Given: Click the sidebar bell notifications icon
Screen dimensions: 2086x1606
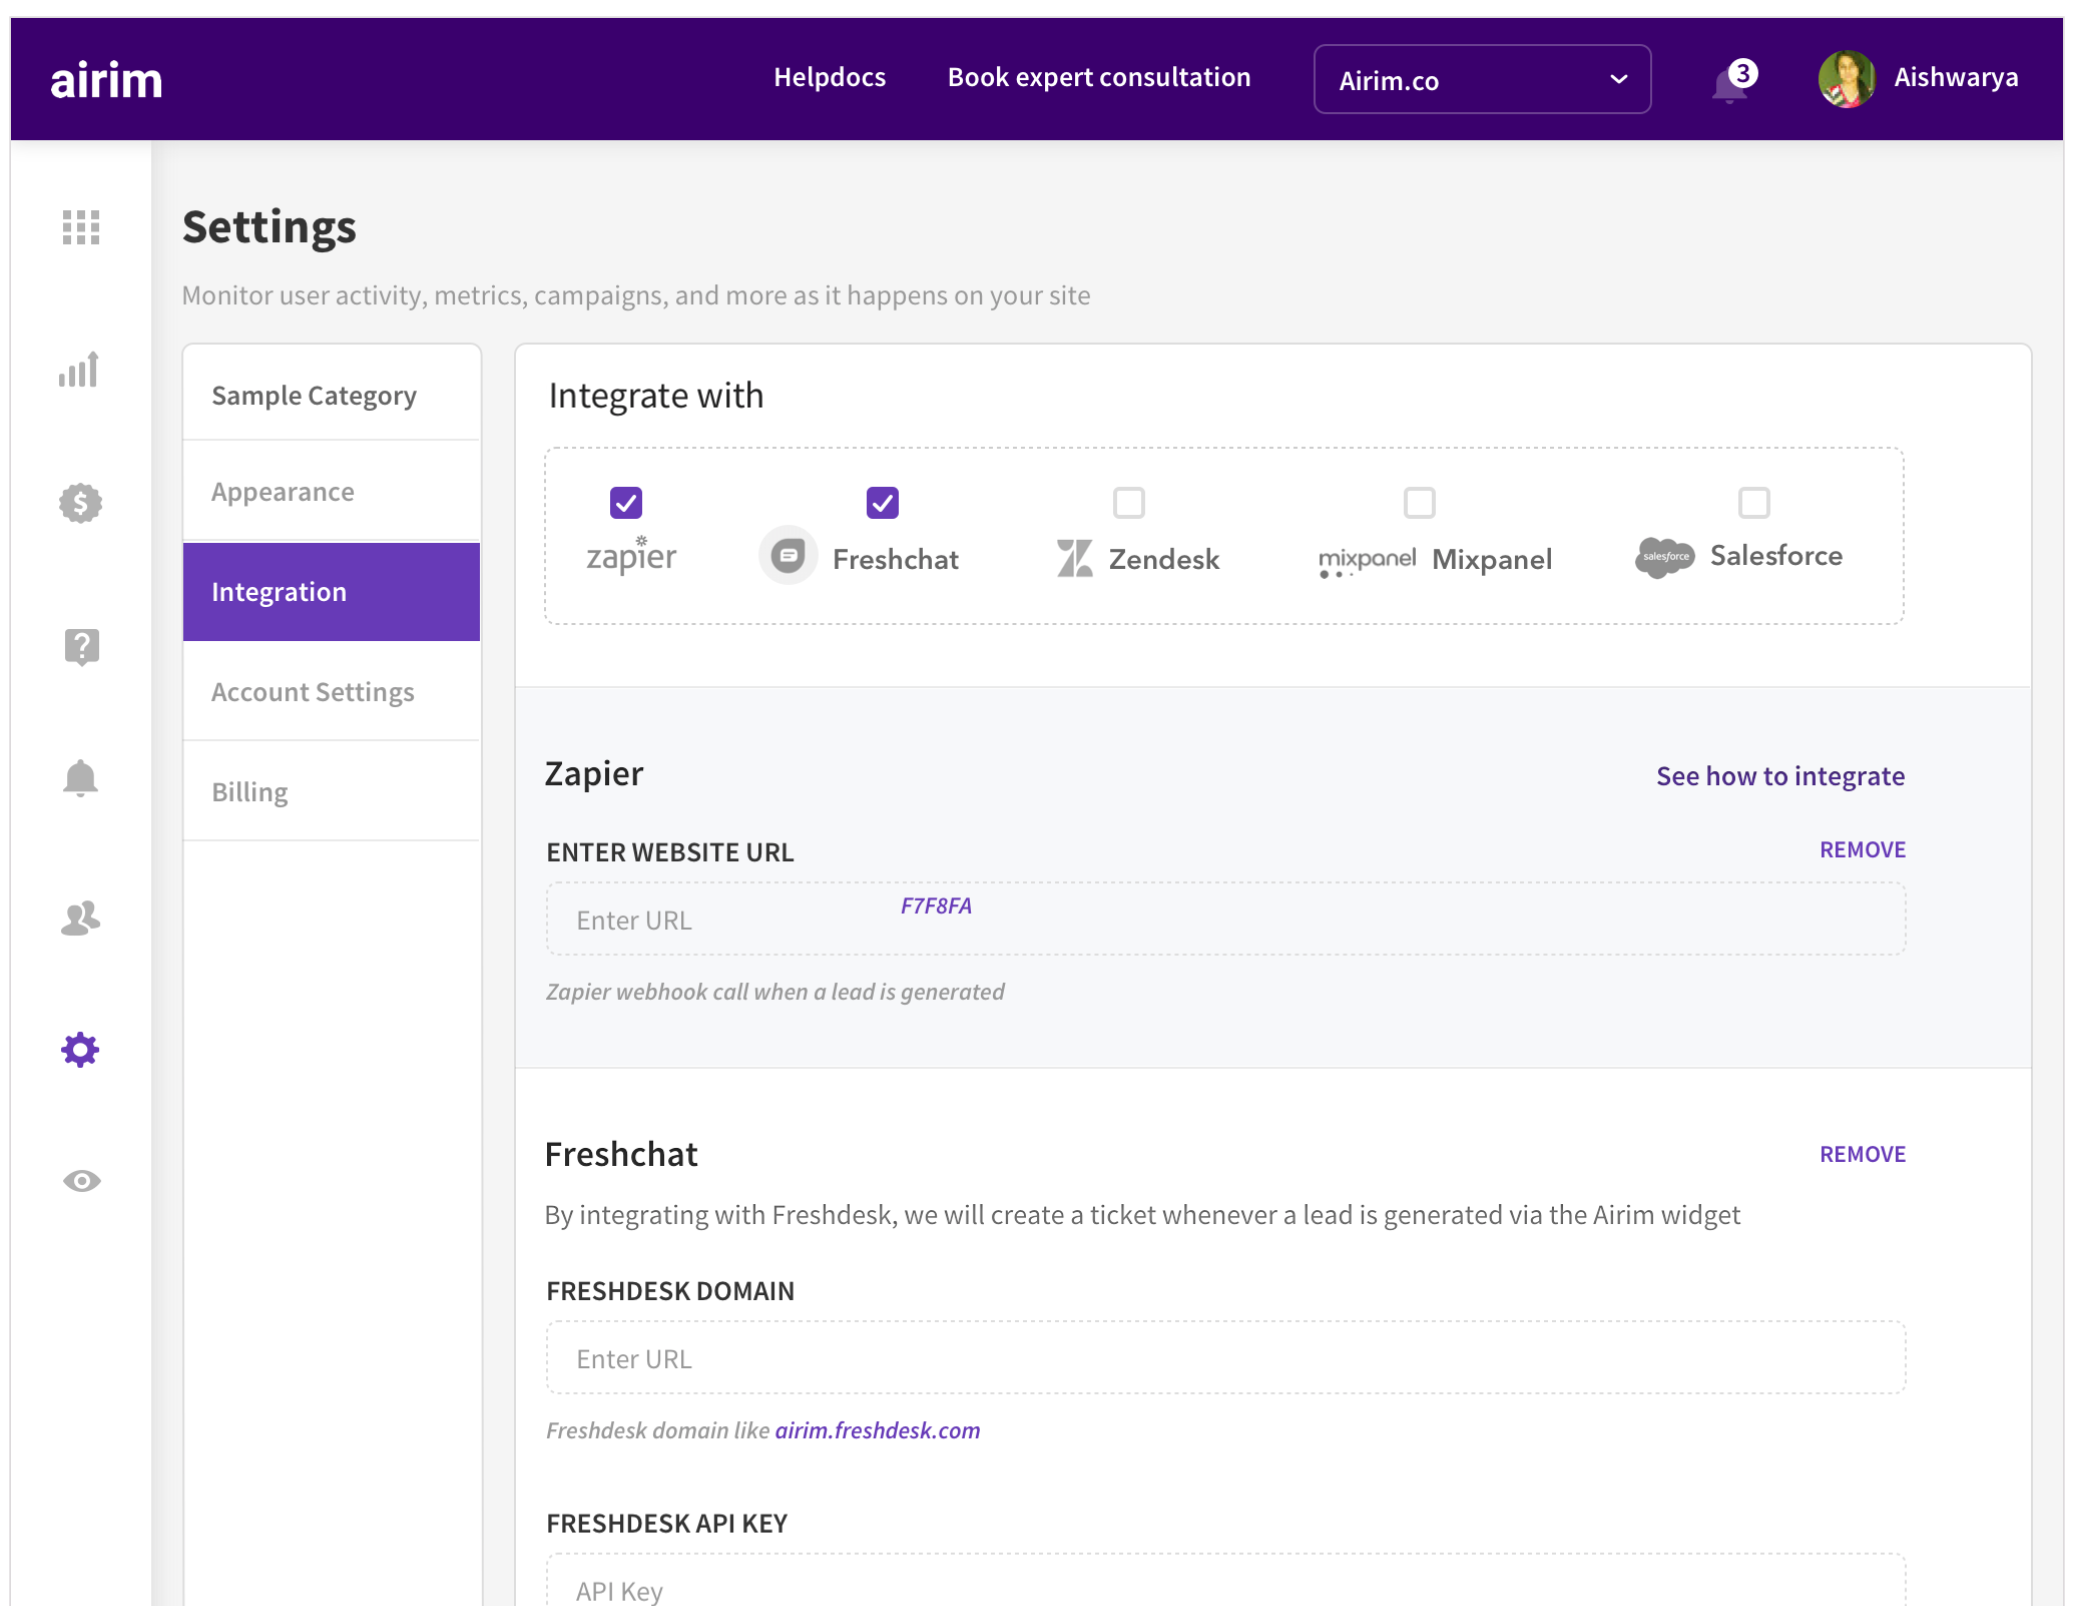Looking at the screenshot, I should point(80,778).
